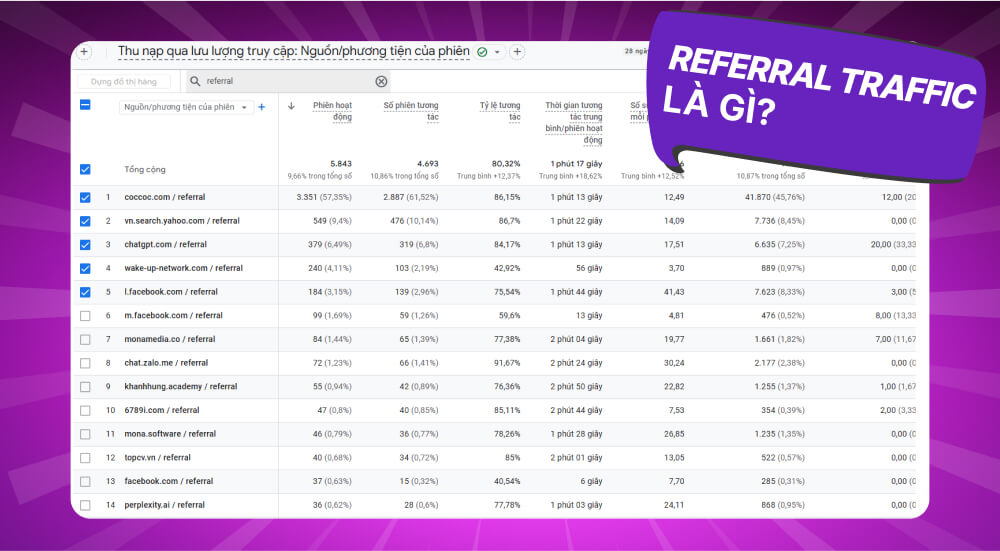Viewport: 1000px width, 551px height.
Task: Click '6789i.com / referral' source text
Action: (x=162, y=410)
